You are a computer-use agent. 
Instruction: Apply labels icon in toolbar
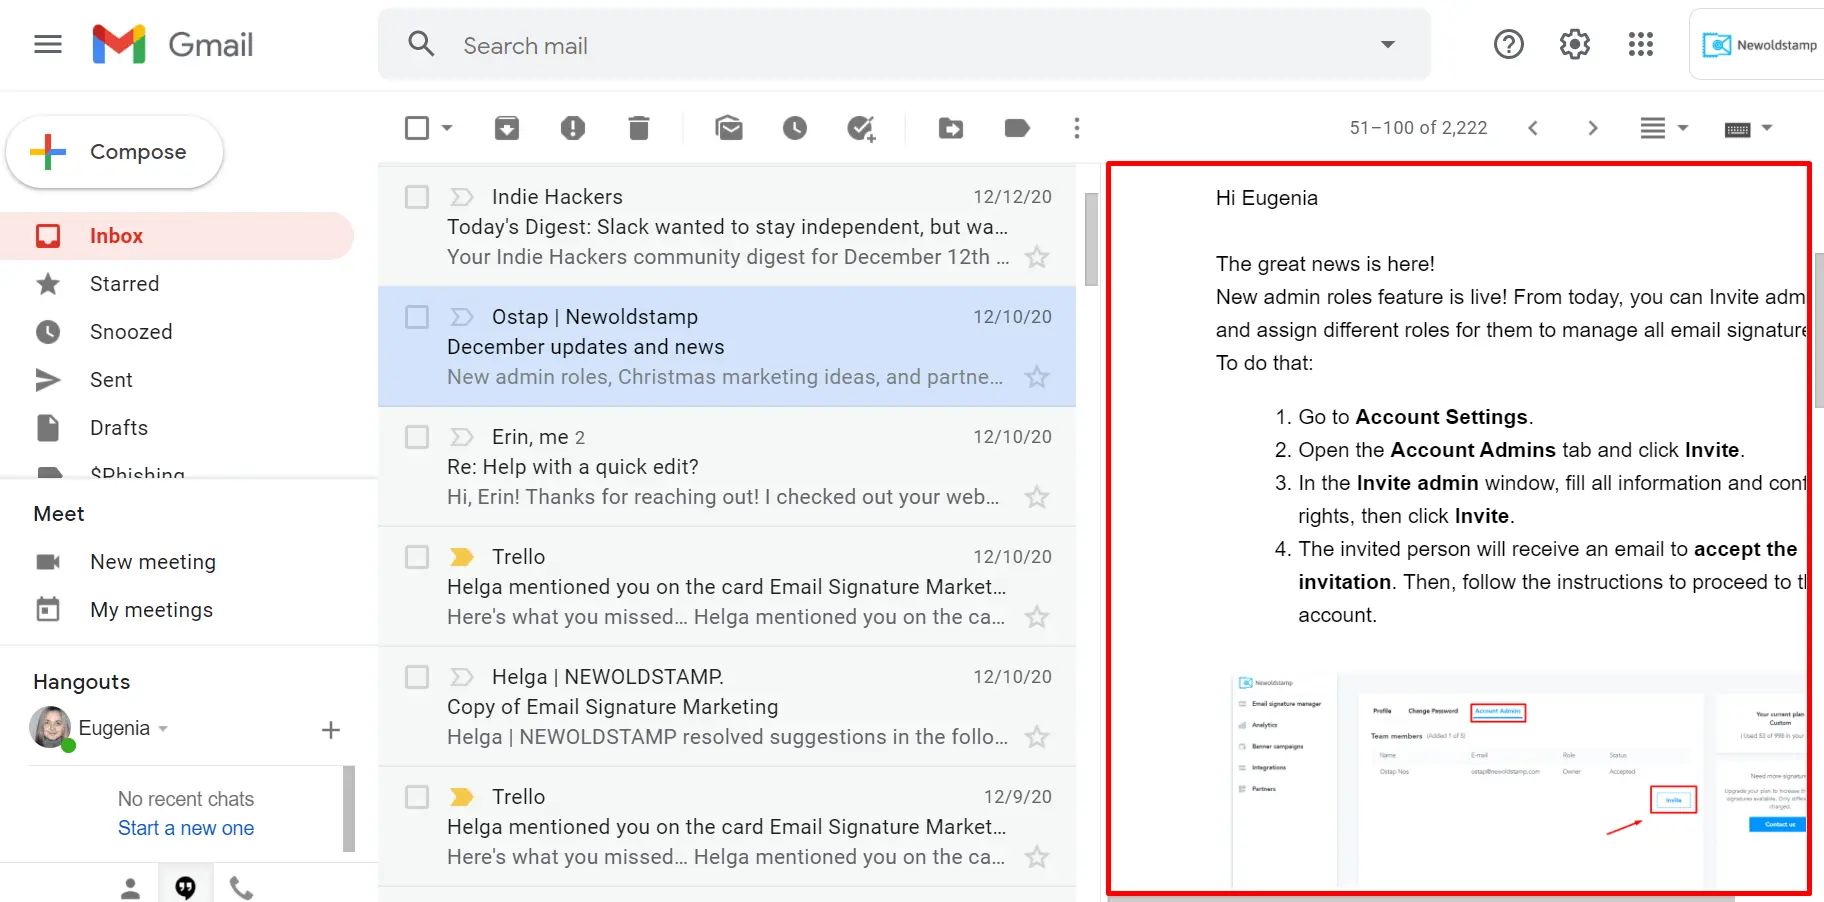pyautogui.click(x=1017, y=128)
